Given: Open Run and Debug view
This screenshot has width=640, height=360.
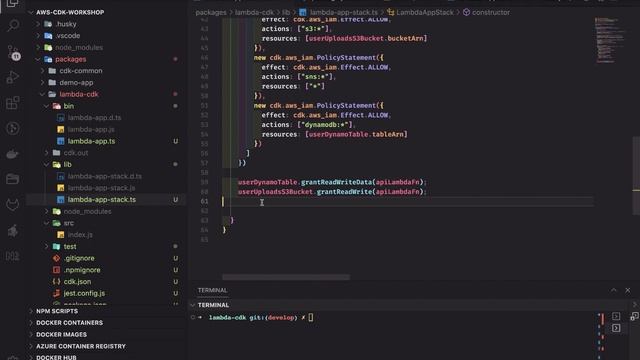Looking at the screenshot, I should tap(13, 77).
